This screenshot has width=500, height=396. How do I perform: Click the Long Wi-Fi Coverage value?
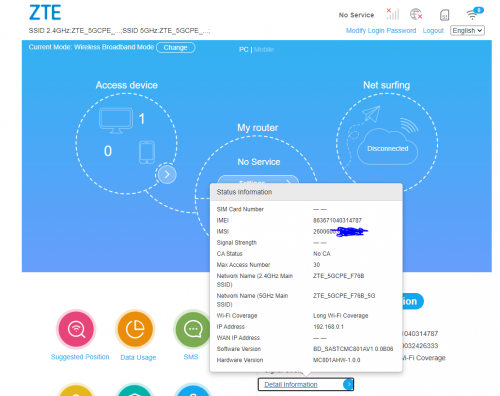[x=341, y=316]
